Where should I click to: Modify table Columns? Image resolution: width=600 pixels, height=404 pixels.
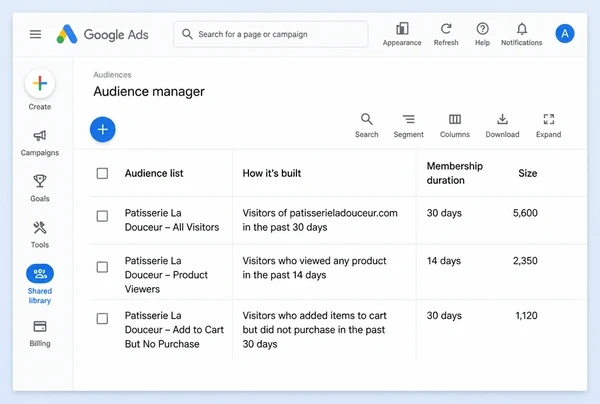pos(455,125)
